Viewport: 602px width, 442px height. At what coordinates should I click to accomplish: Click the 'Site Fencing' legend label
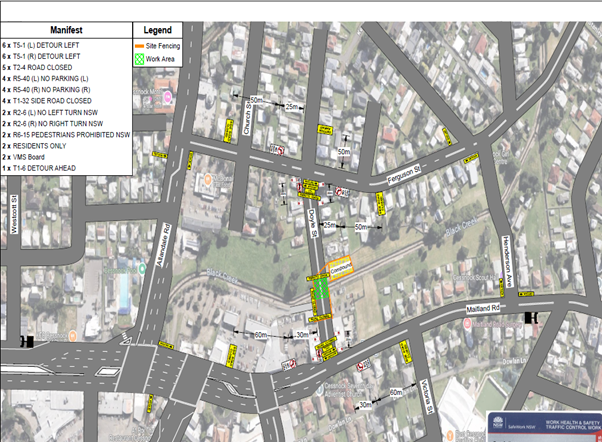click(x=163, y=46)
